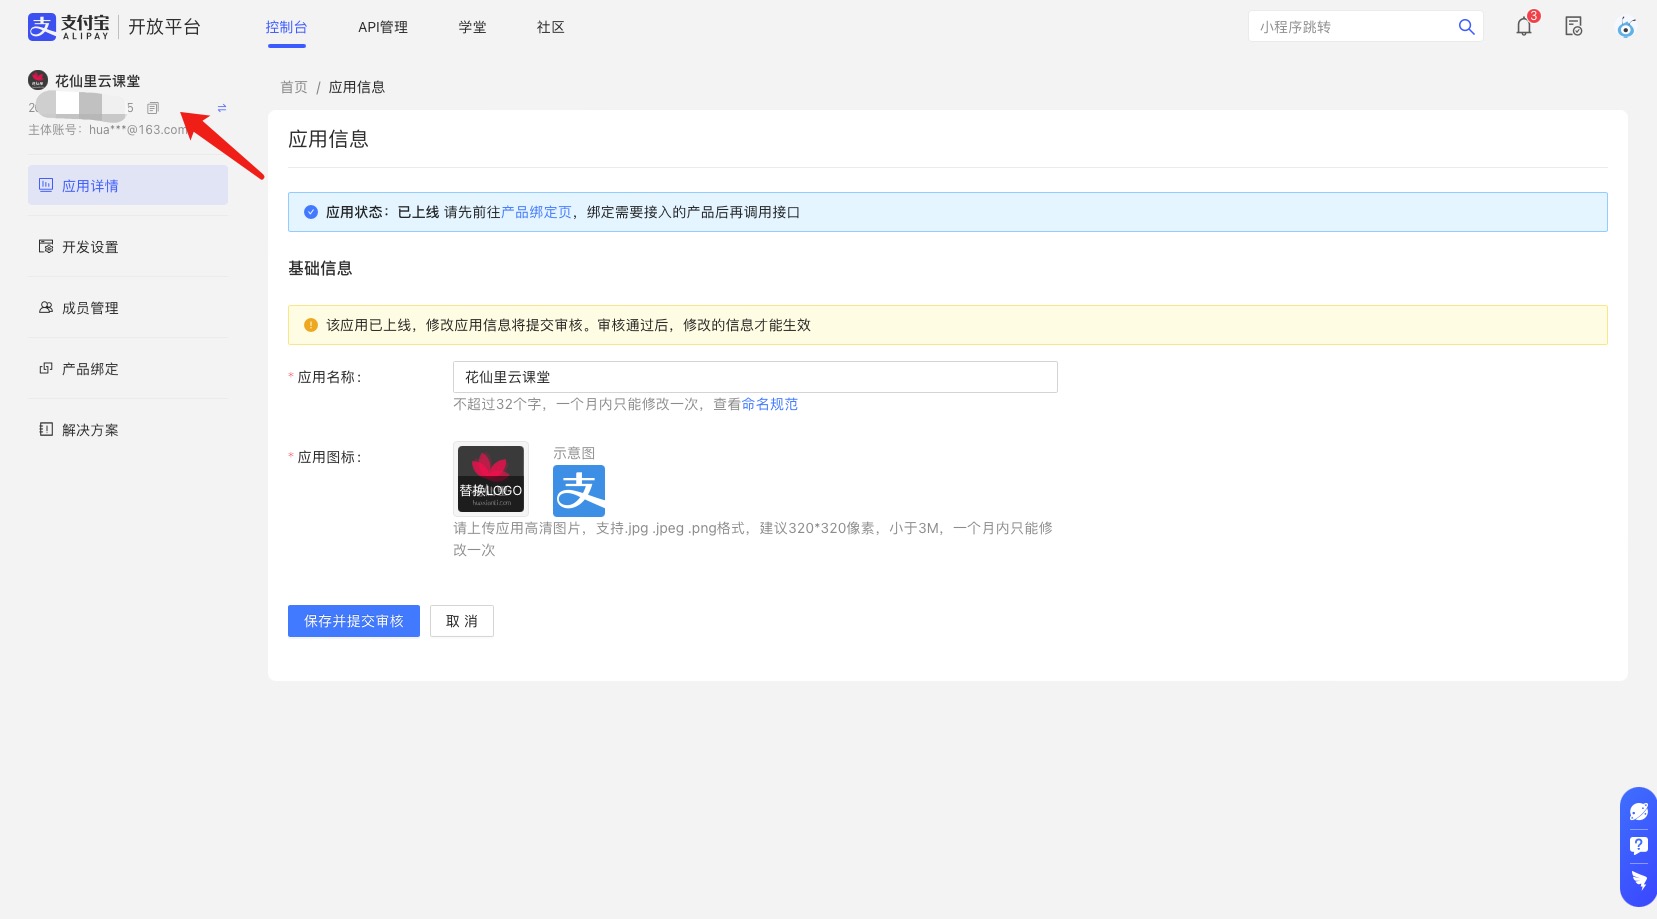
Task: Click the Alipay sample logo image
Action: (x=579, y=490)
